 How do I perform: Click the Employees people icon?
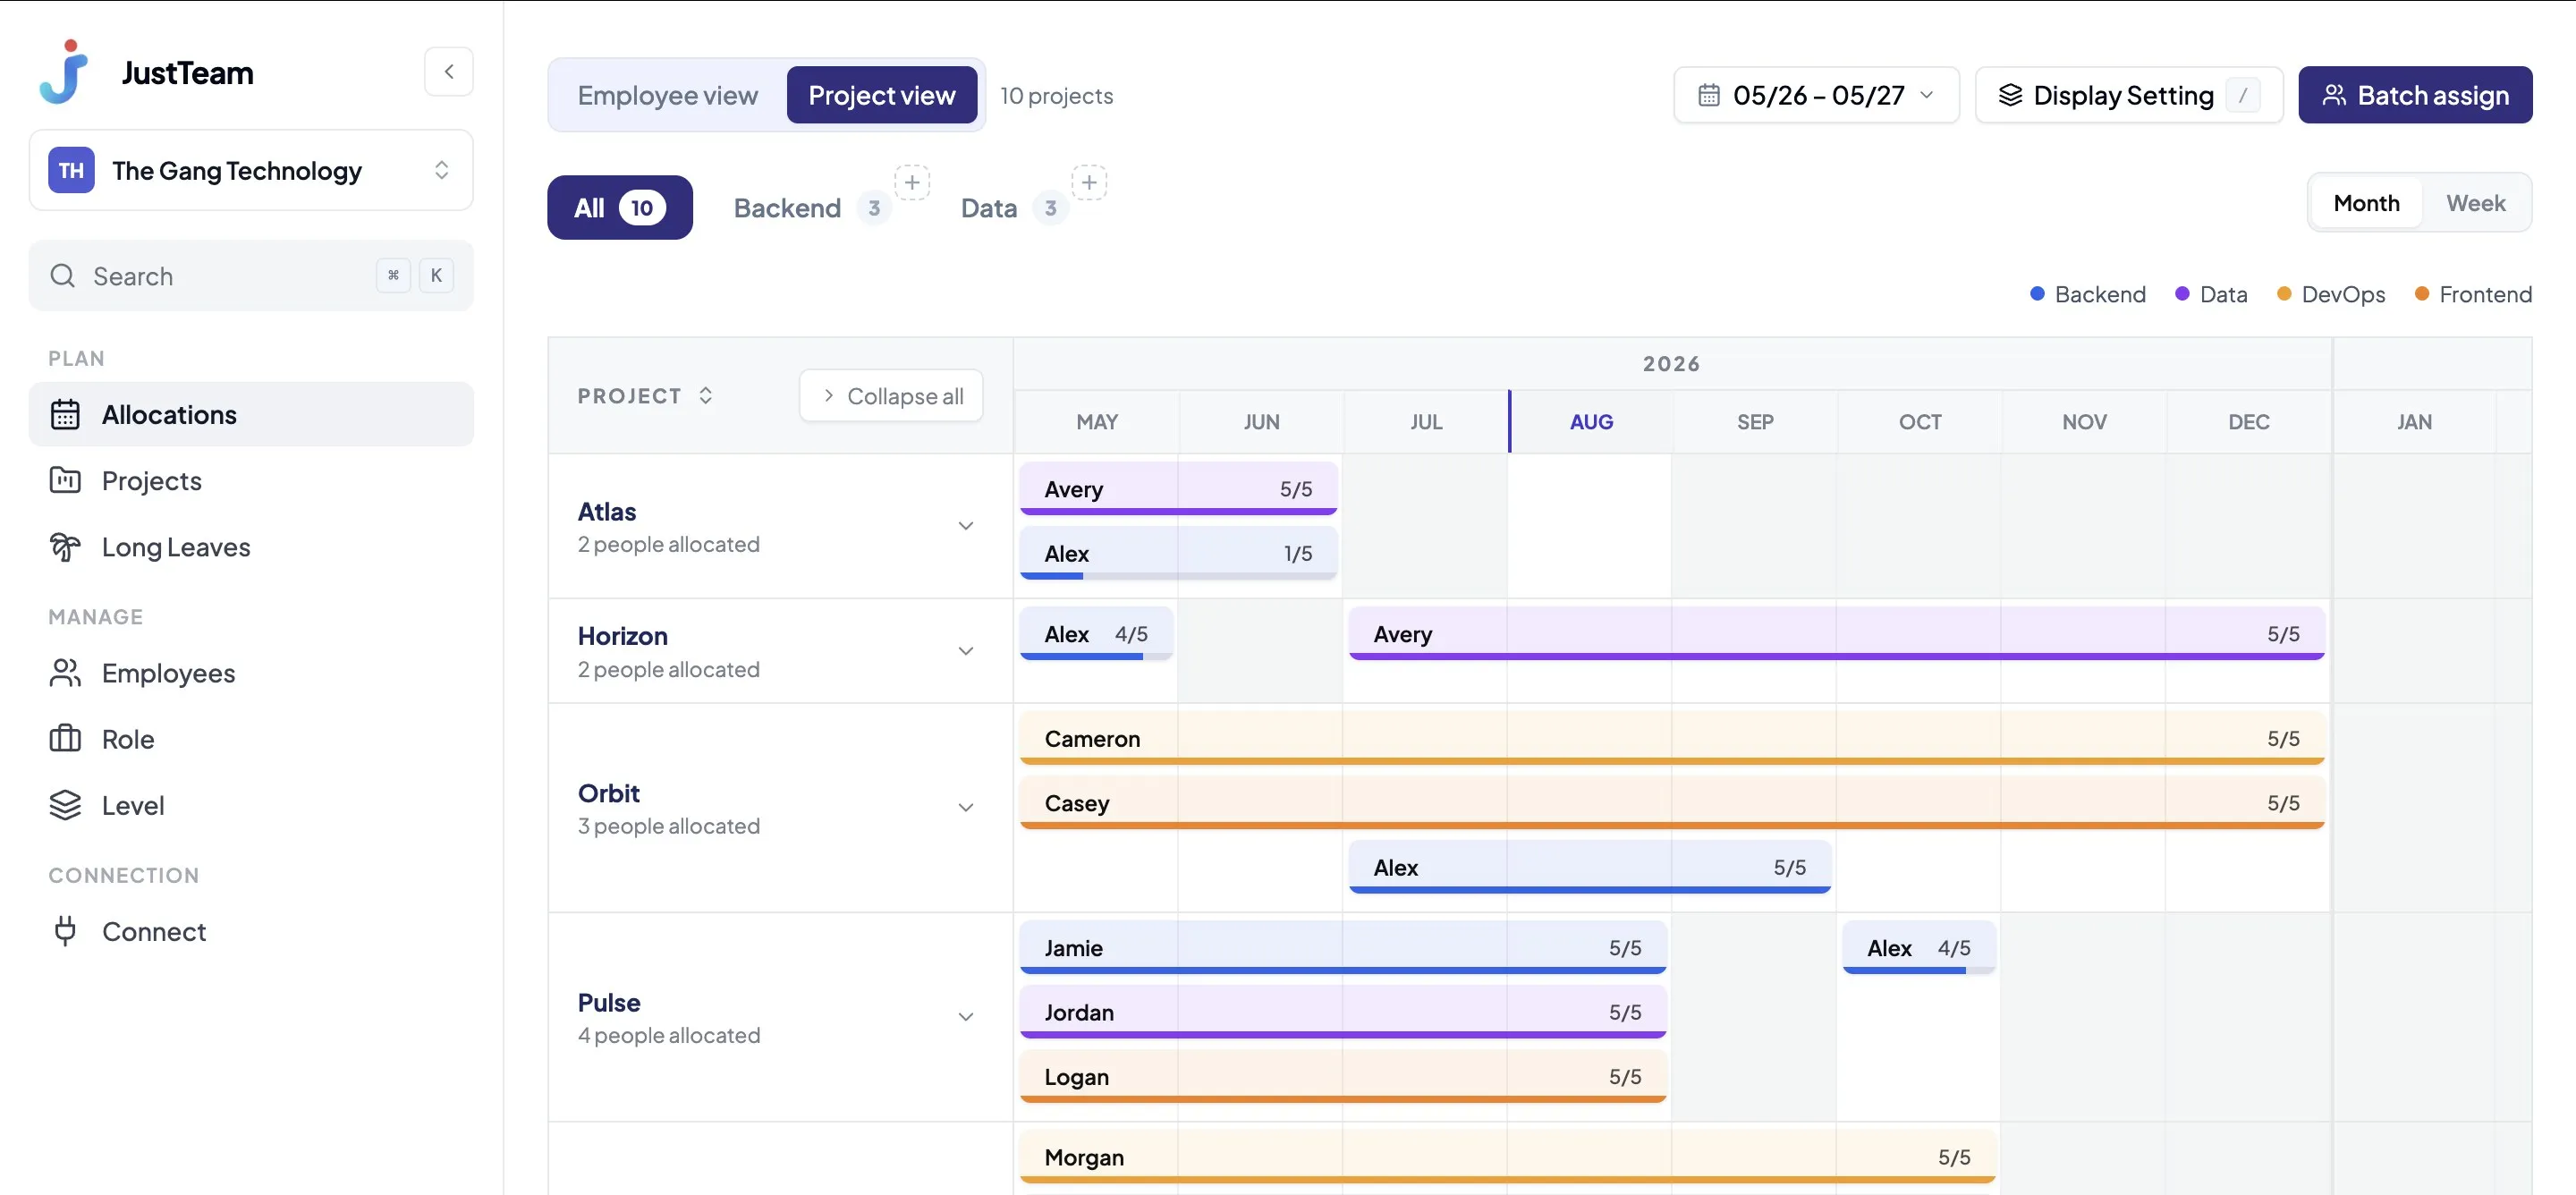65,672
